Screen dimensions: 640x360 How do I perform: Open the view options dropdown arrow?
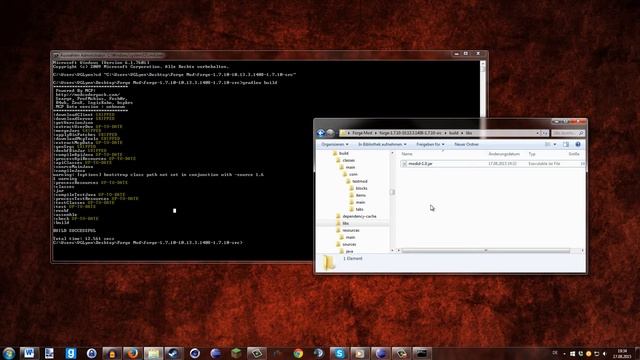(555, 144)
